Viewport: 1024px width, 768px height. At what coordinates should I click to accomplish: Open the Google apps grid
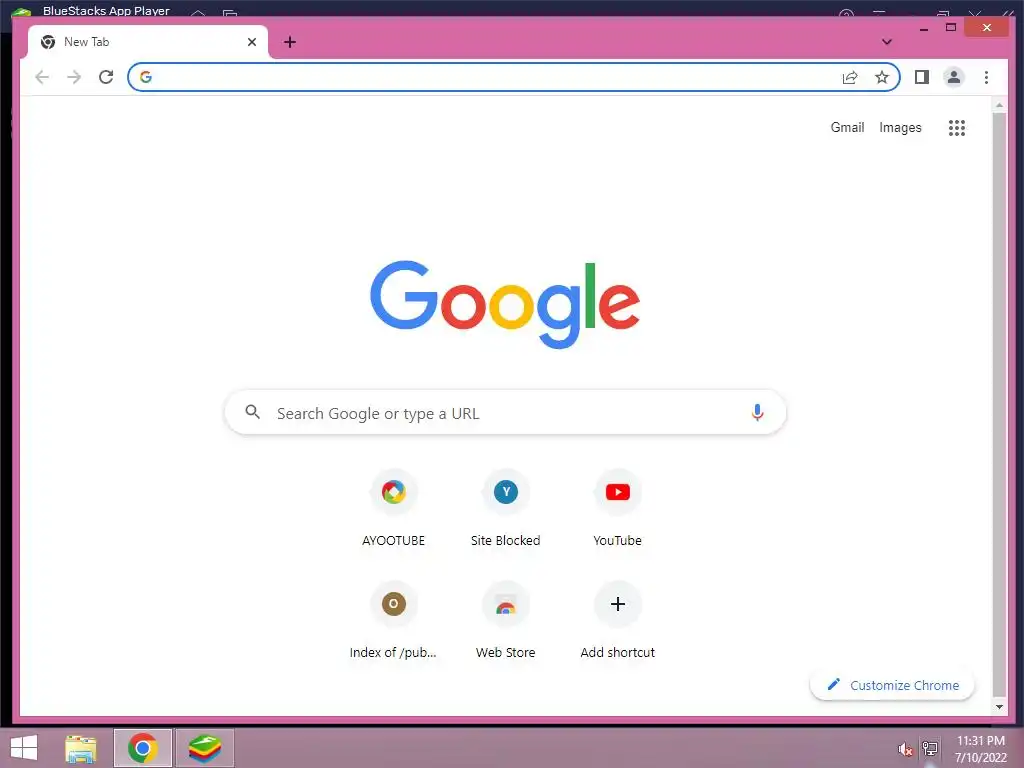(957, 128)
